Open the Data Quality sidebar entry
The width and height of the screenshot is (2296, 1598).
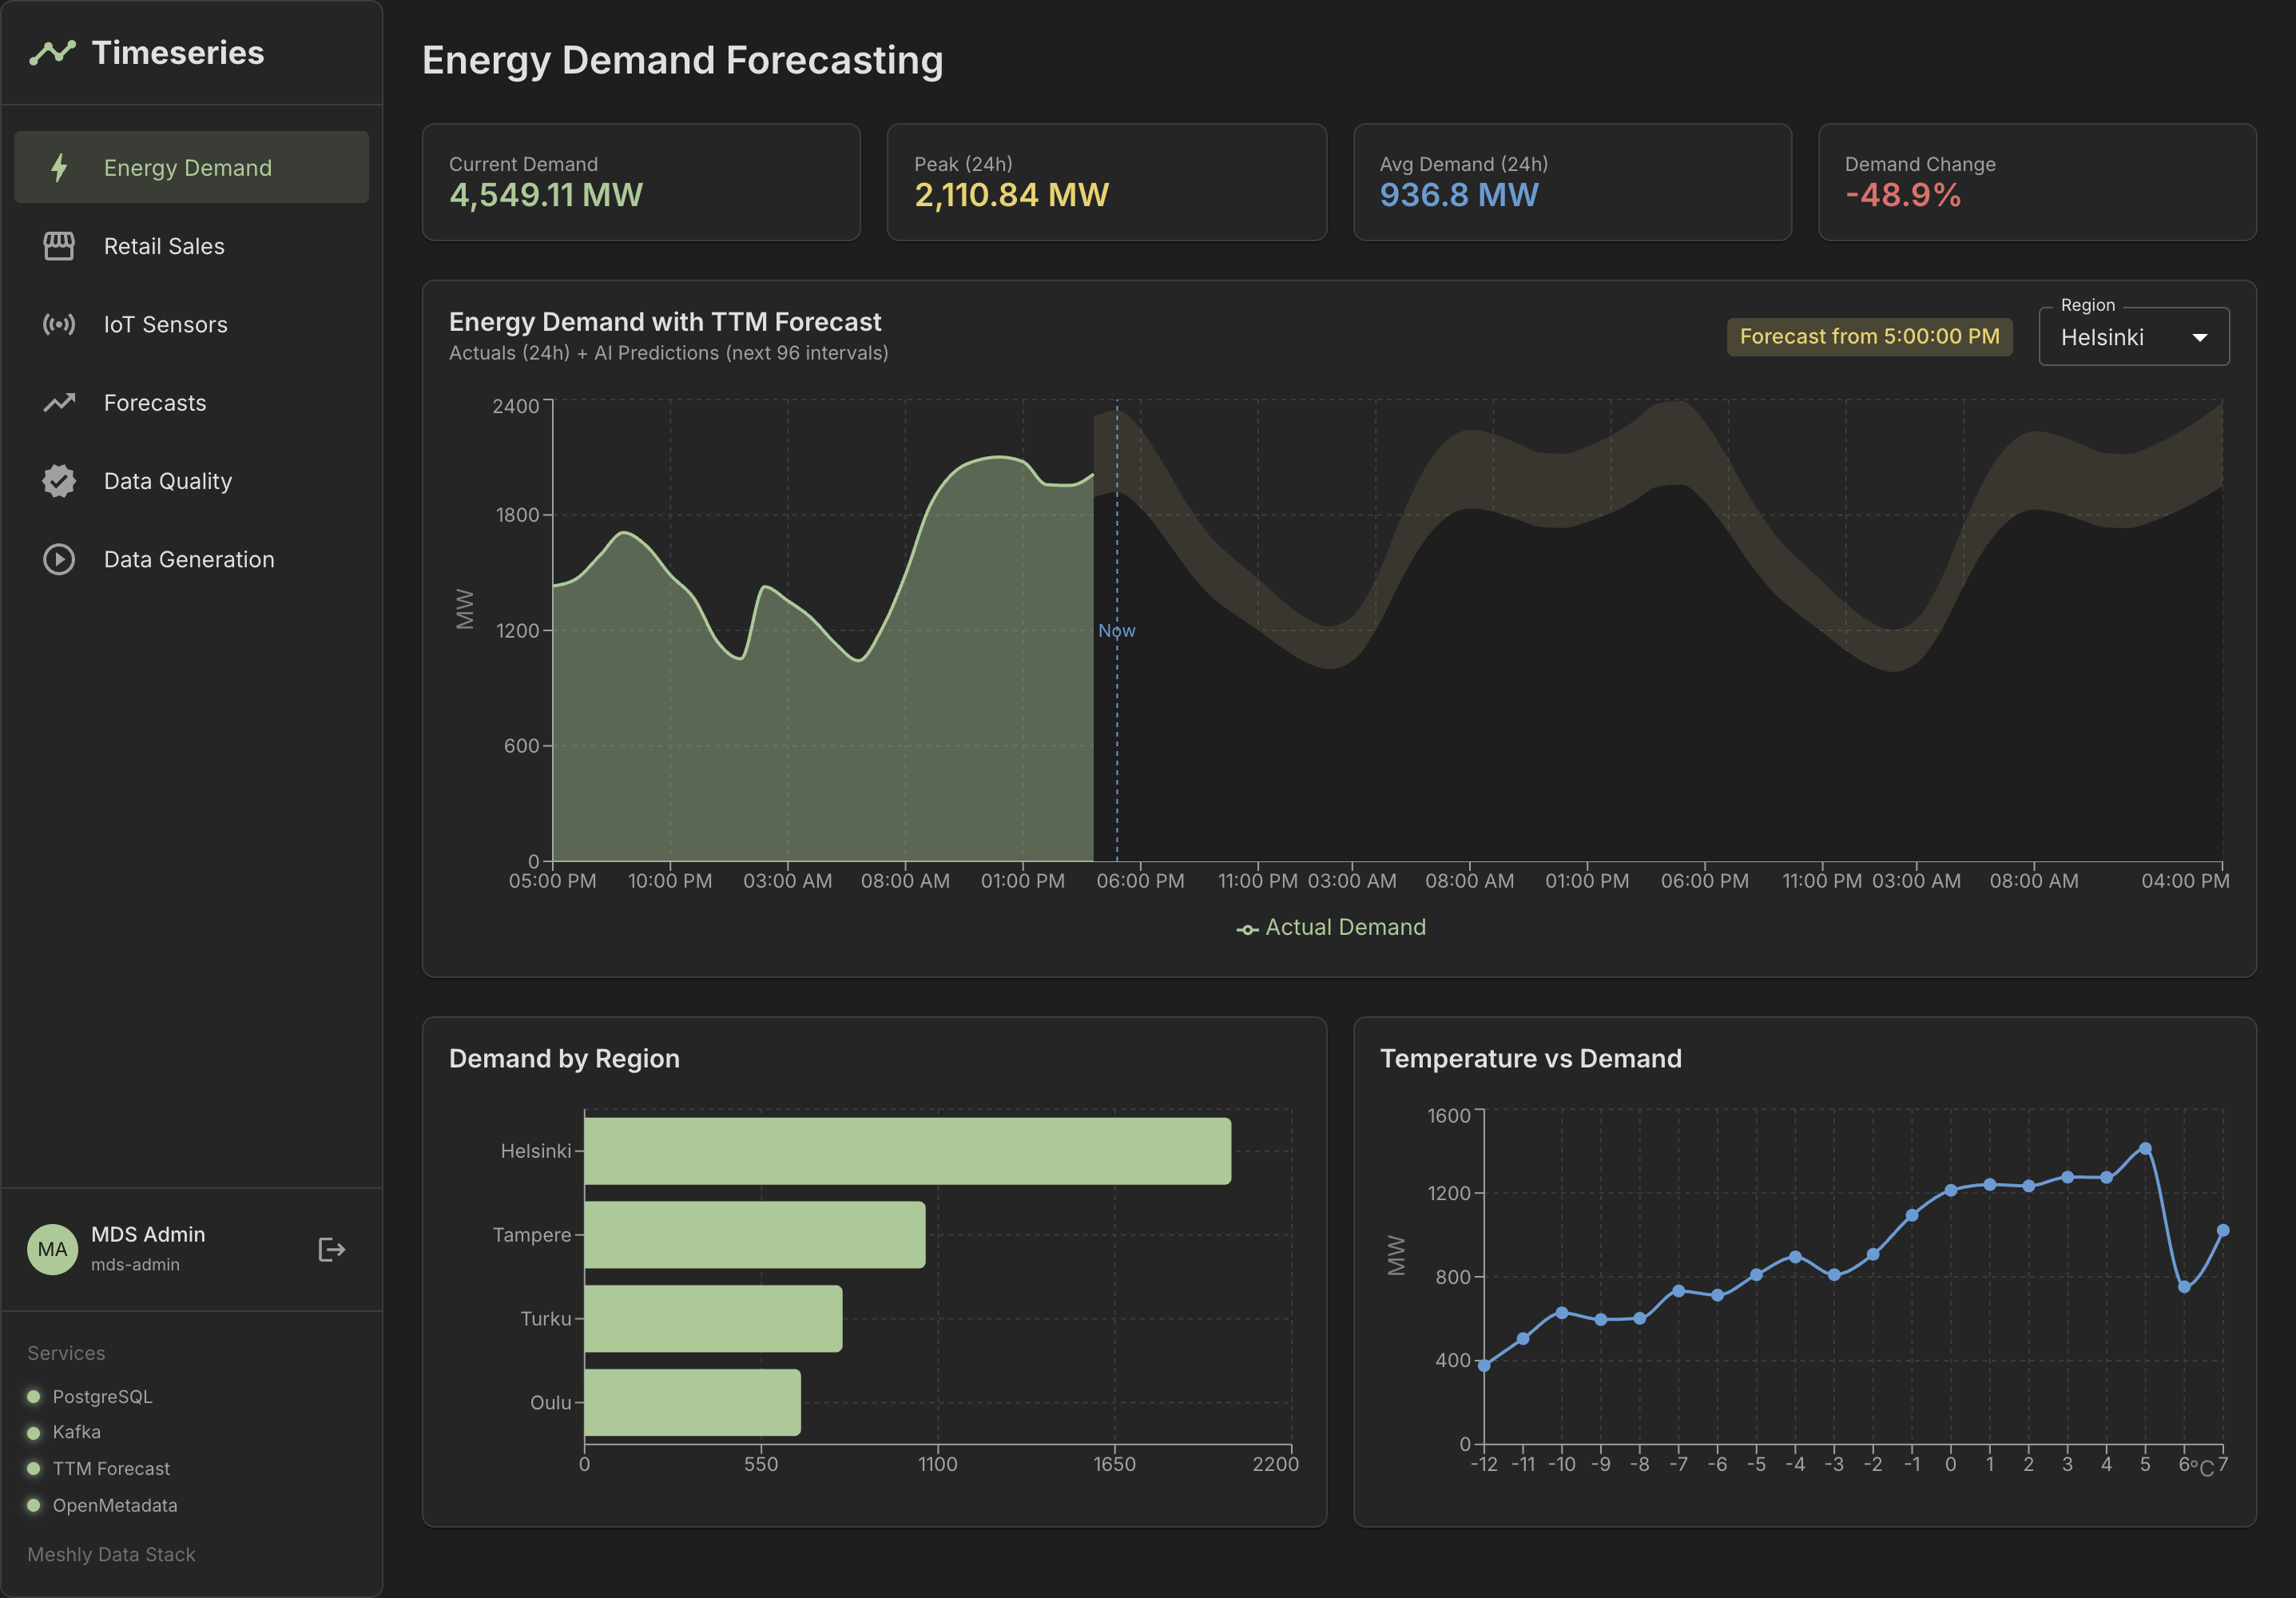pyautogui.click(x=168, y=481)
